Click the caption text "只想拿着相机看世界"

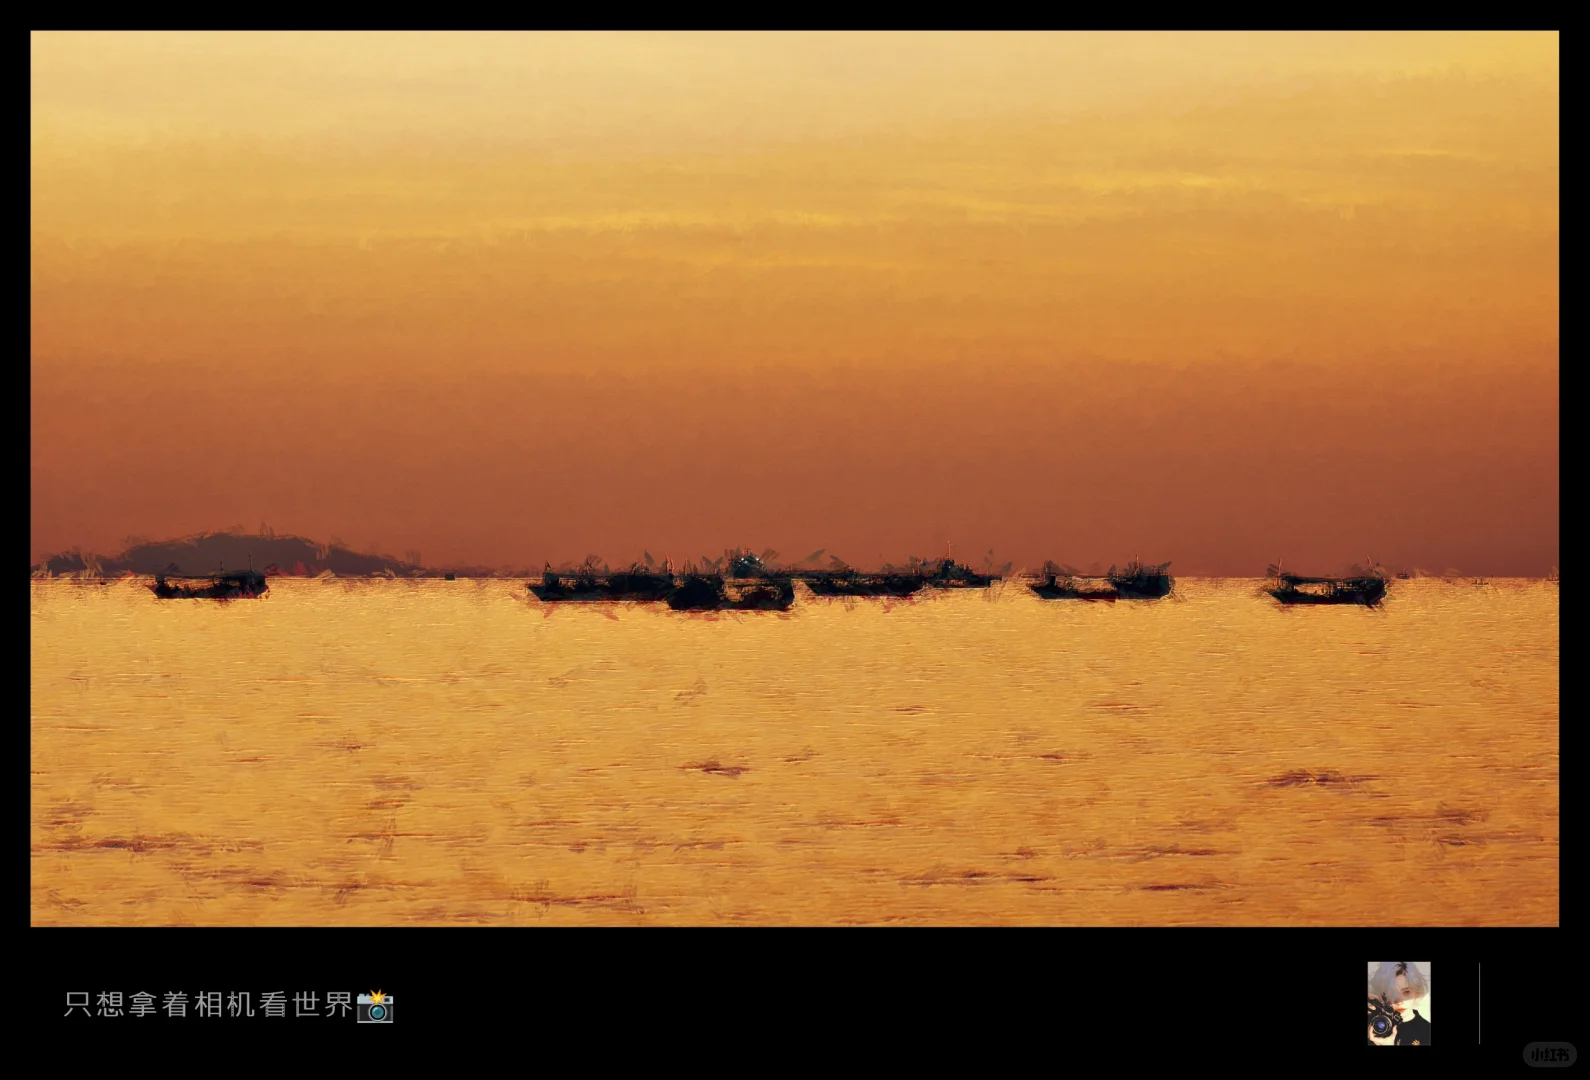click(x=209, y=1004)
